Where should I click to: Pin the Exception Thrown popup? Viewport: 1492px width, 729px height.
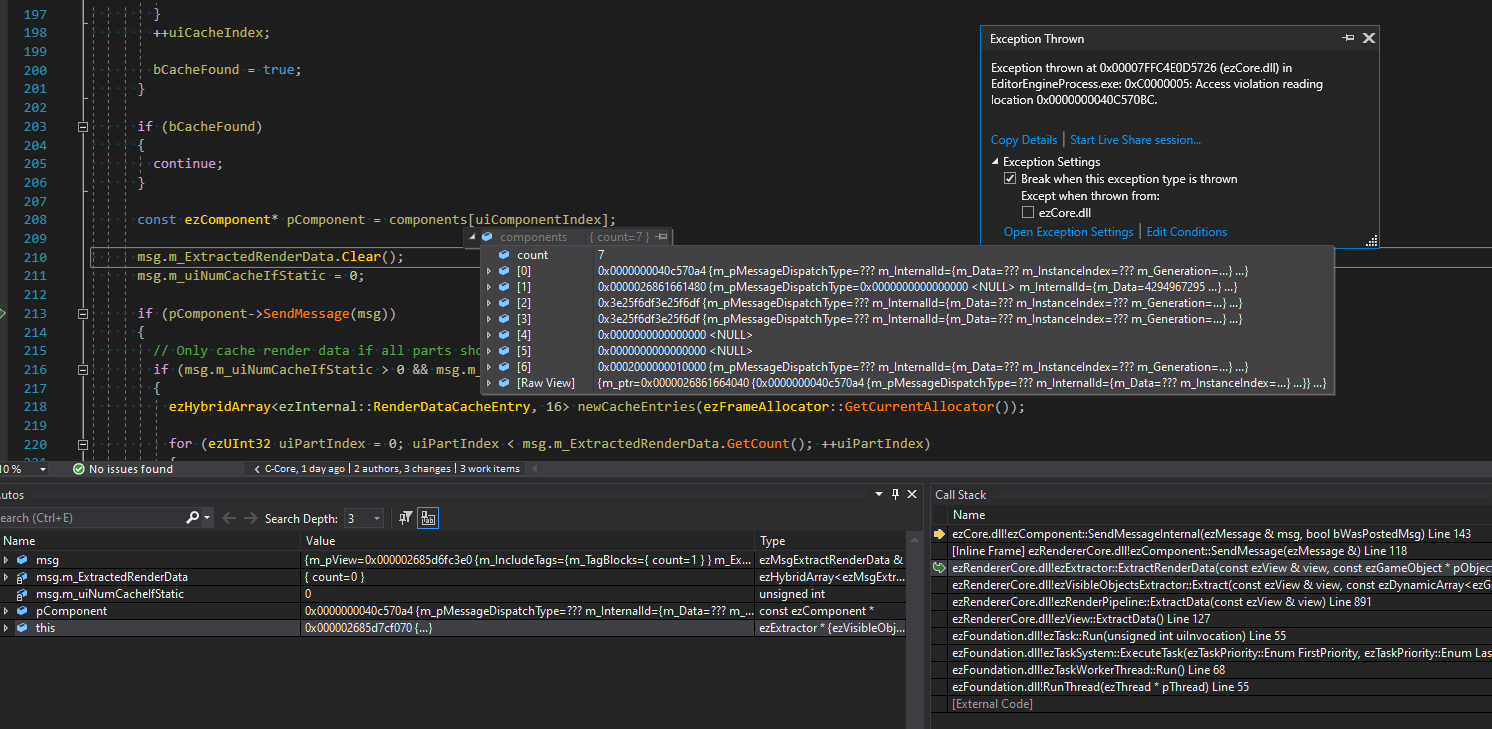[x=1348, y=37]
